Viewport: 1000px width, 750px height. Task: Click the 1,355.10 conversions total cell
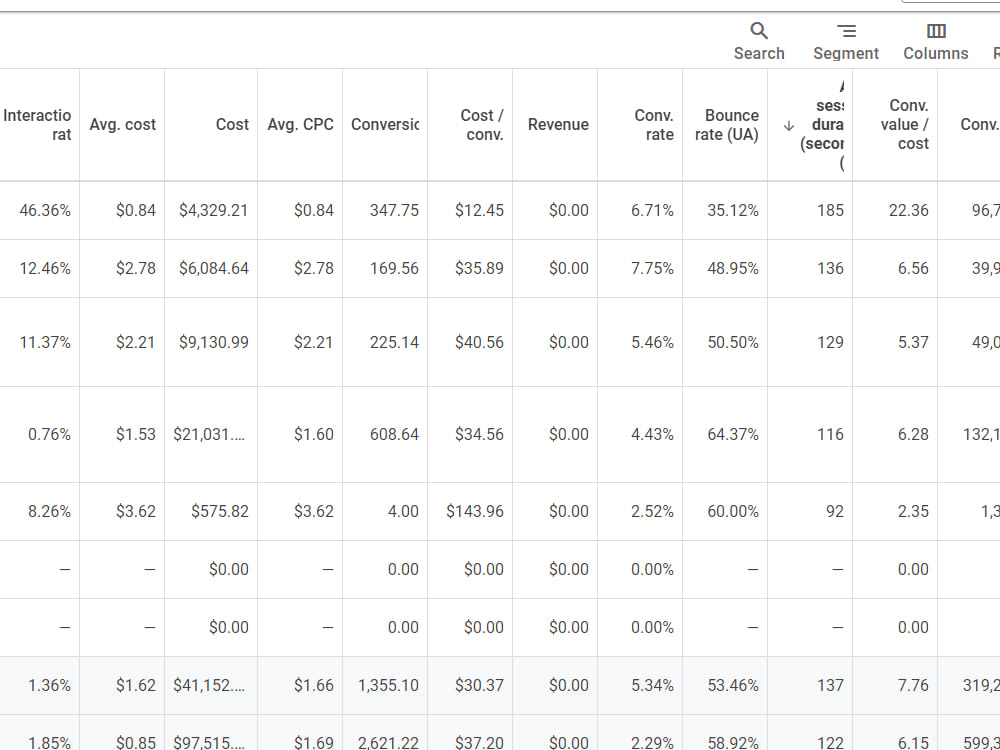tap(388, 686)
